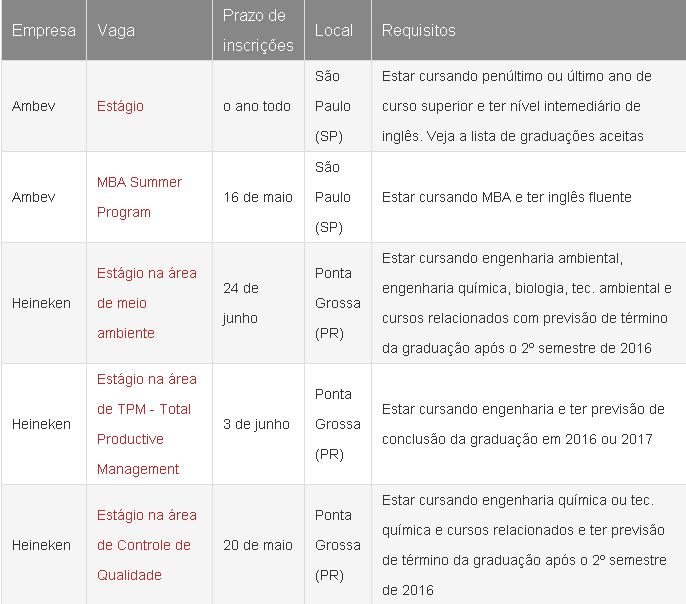The width and height of the screenshot is (686, 604).
Task: Open the Ambev "Estágio" job link
Action: pos(120,106)
